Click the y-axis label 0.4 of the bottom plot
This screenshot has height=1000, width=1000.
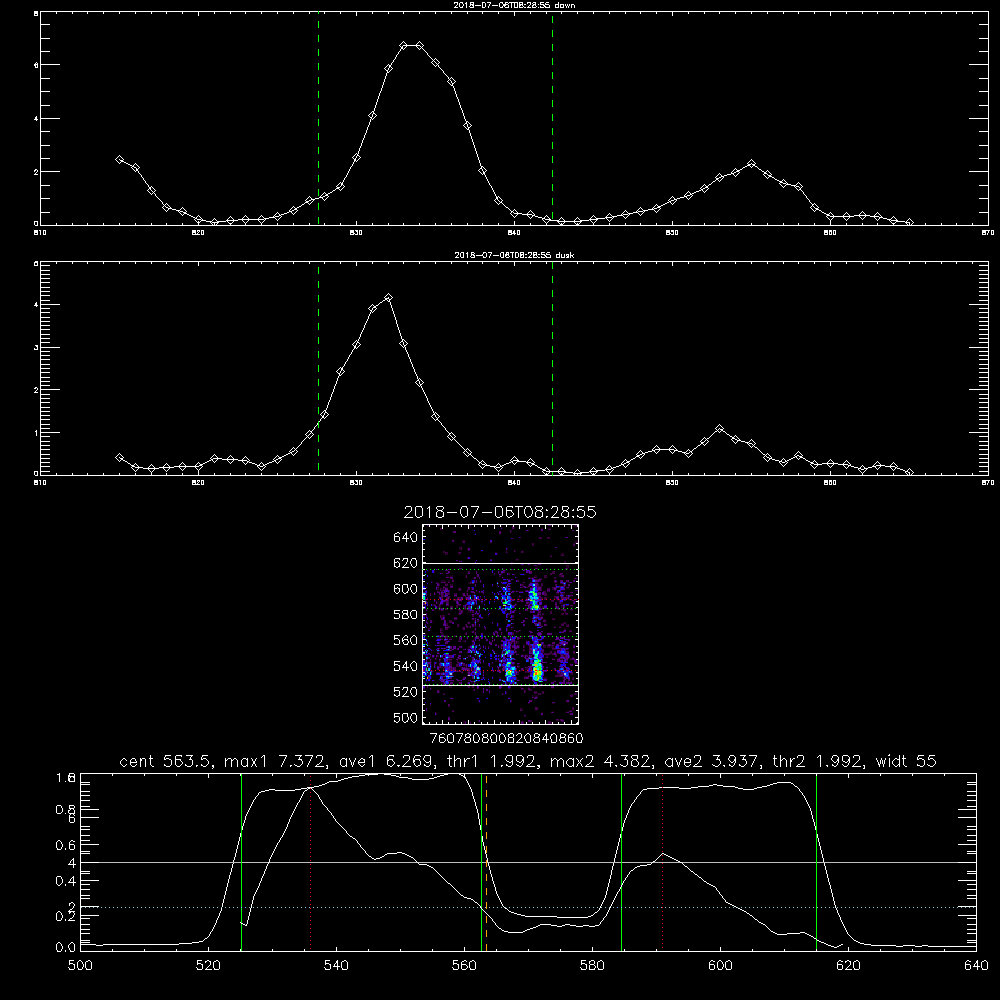click(x=66, y=881)
